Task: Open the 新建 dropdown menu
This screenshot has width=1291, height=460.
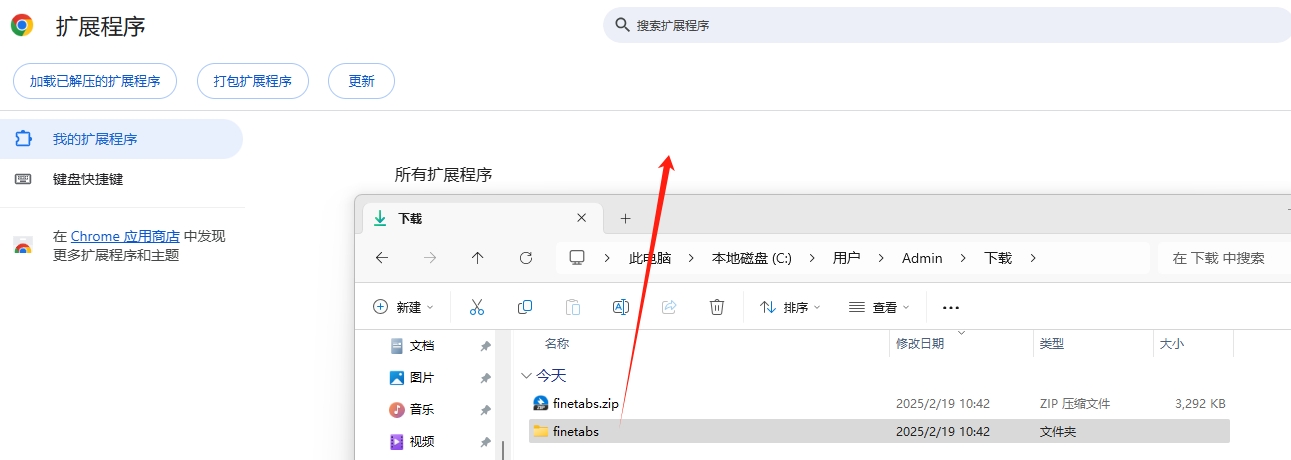Action: pyautogui.click(x=403, y=307)
